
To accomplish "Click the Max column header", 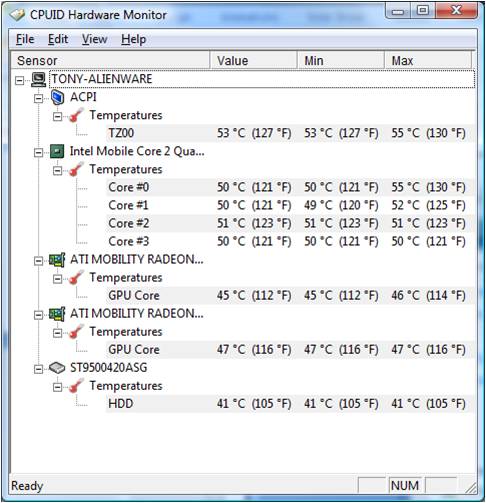I will click(428, 60).
